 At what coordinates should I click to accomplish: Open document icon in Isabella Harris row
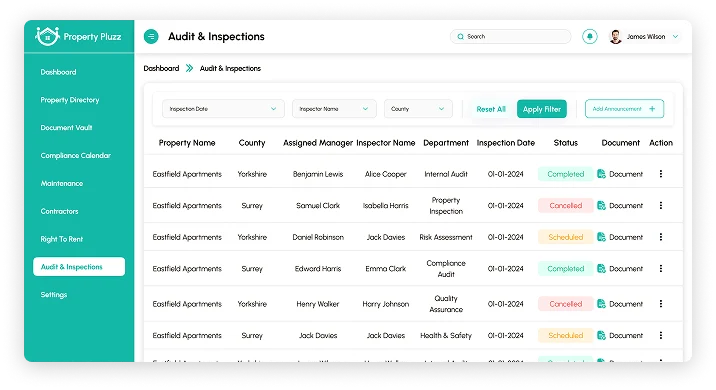coord(601,206)
